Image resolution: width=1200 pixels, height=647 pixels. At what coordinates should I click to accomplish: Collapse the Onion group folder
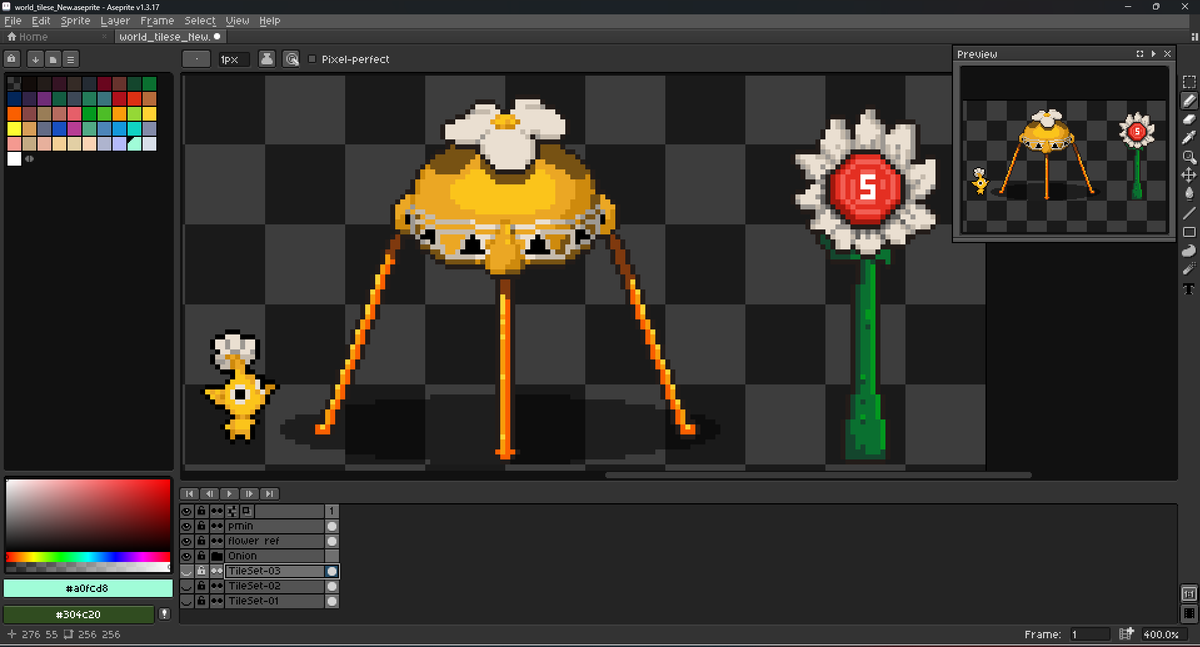[216, 555]
